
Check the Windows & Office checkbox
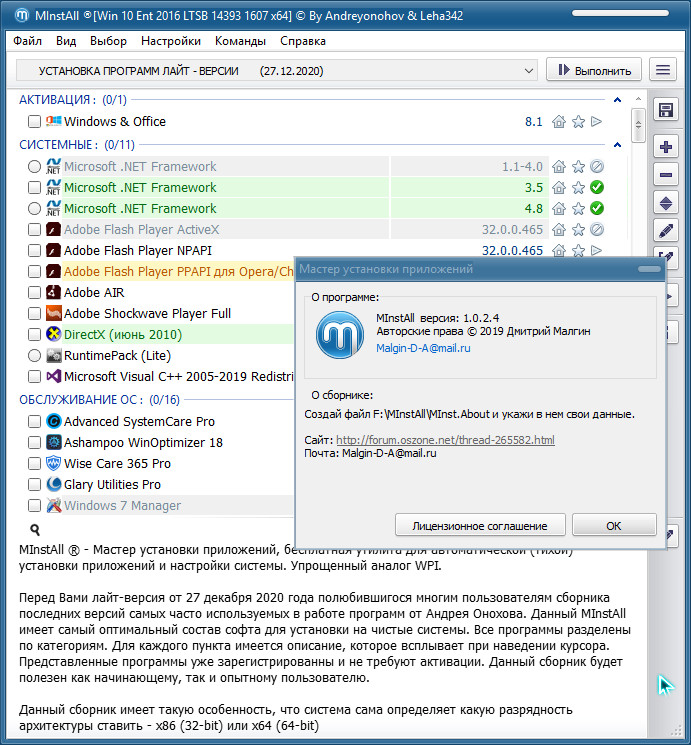pos(34,122)
